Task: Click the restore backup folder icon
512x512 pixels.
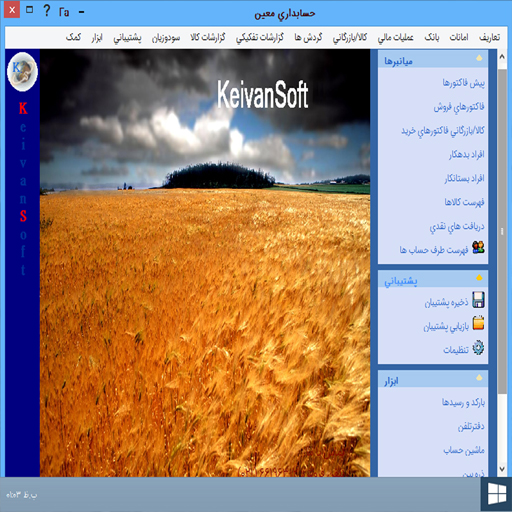Action: (478, 323)
